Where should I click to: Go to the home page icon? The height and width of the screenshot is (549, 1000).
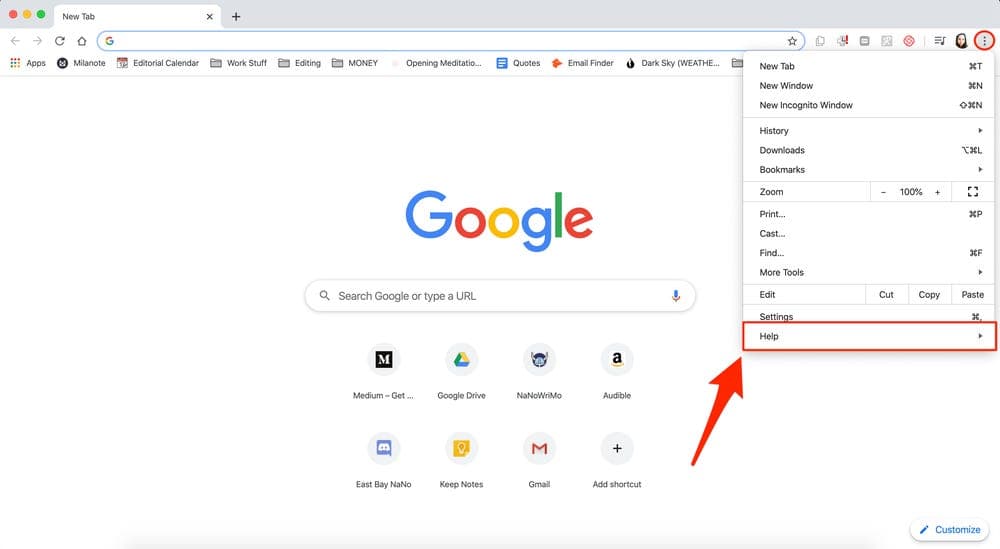pyautogui.click(x=82, y=41)
